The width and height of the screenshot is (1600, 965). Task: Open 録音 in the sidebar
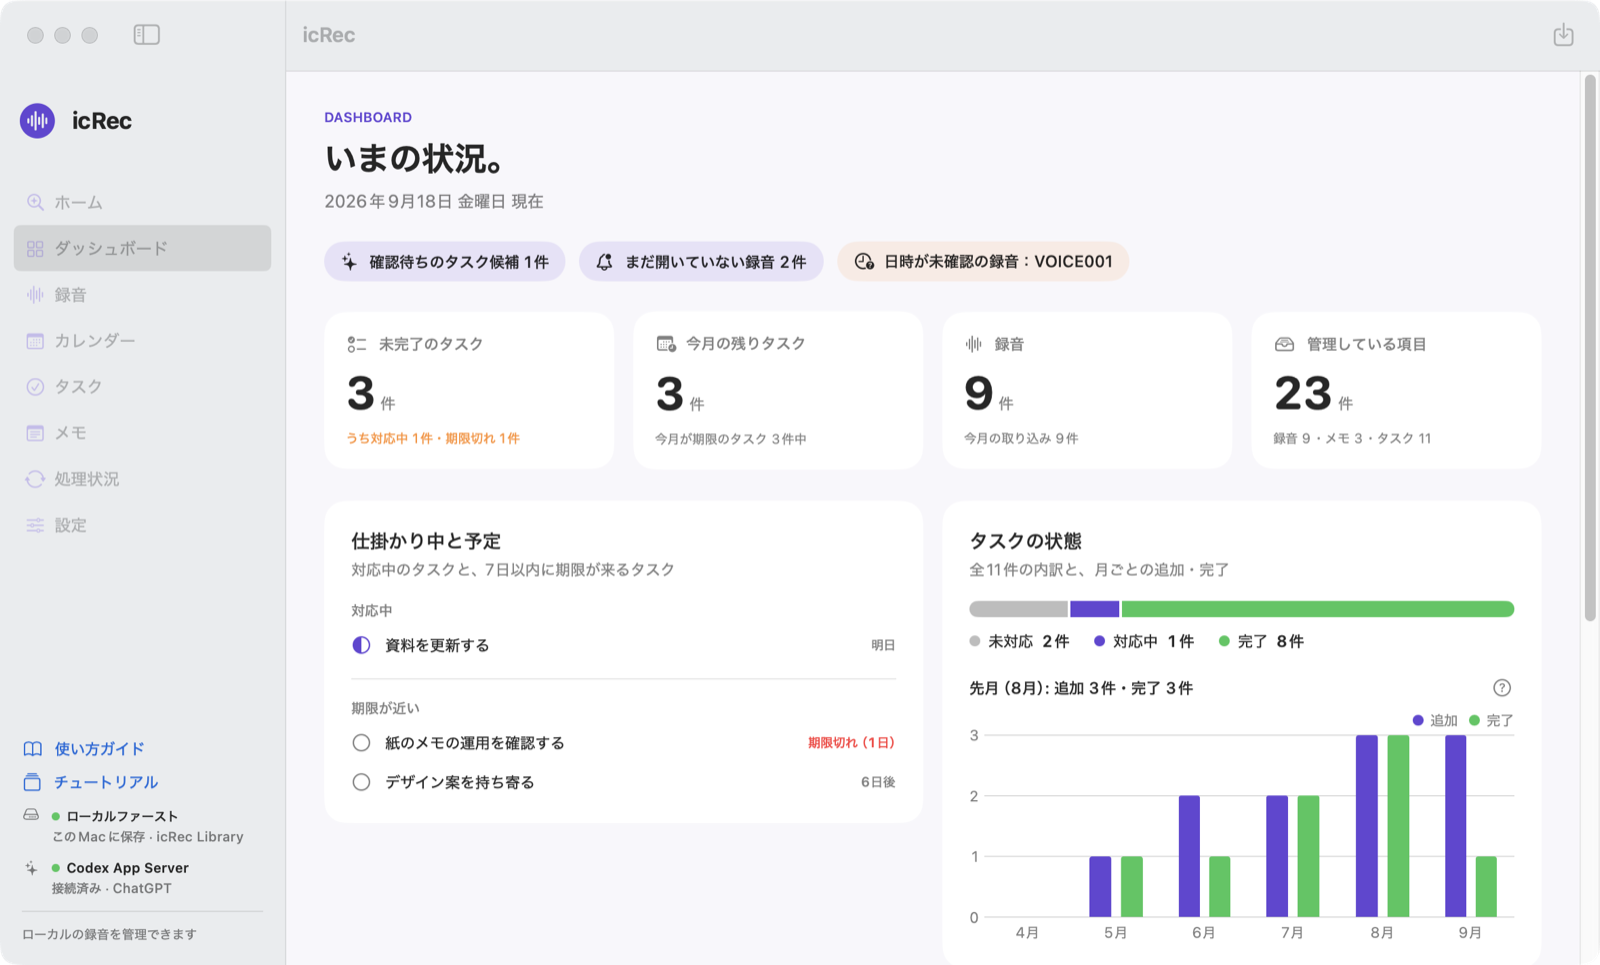point(142,295)
